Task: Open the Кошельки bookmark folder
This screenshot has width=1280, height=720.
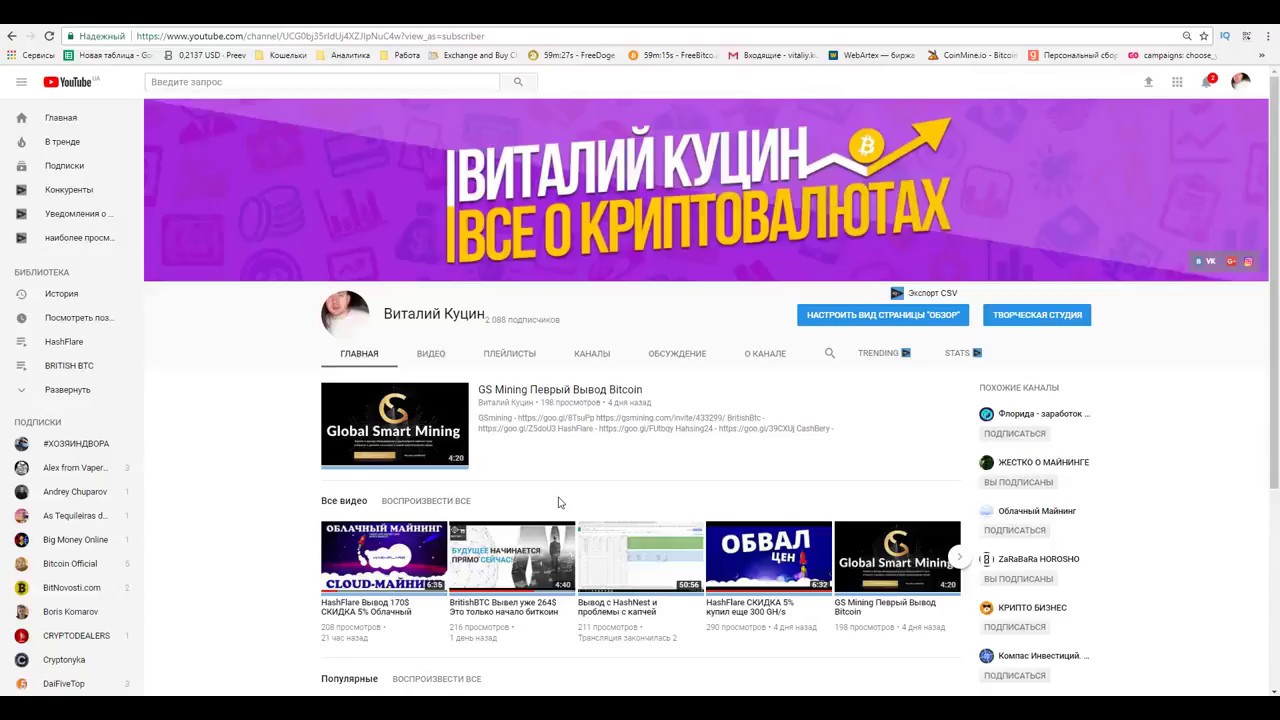Action: coord(281,56)
